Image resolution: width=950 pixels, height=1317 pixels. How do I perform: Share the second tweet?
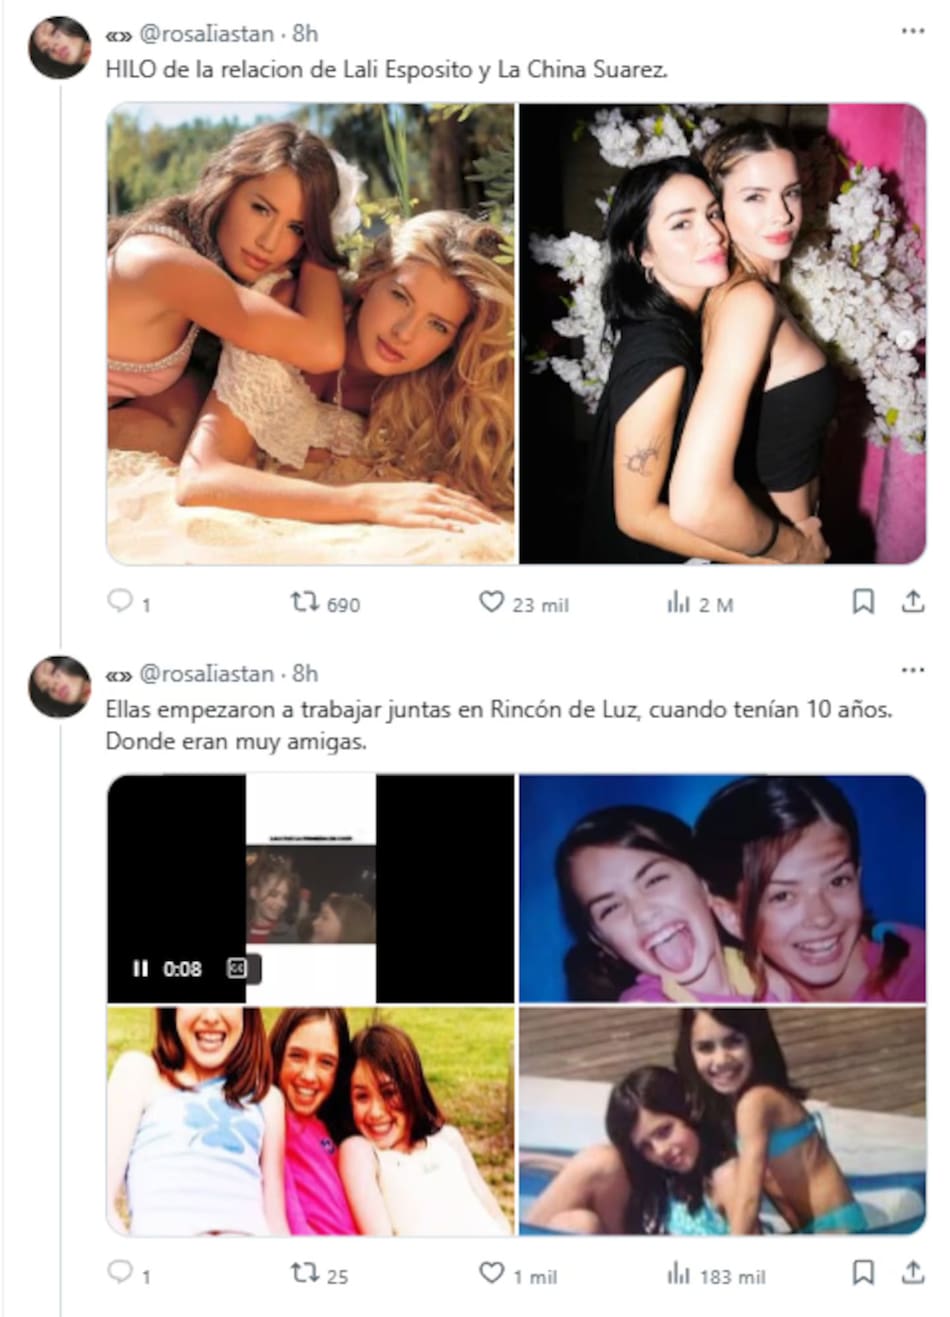tap(912, 1272)
